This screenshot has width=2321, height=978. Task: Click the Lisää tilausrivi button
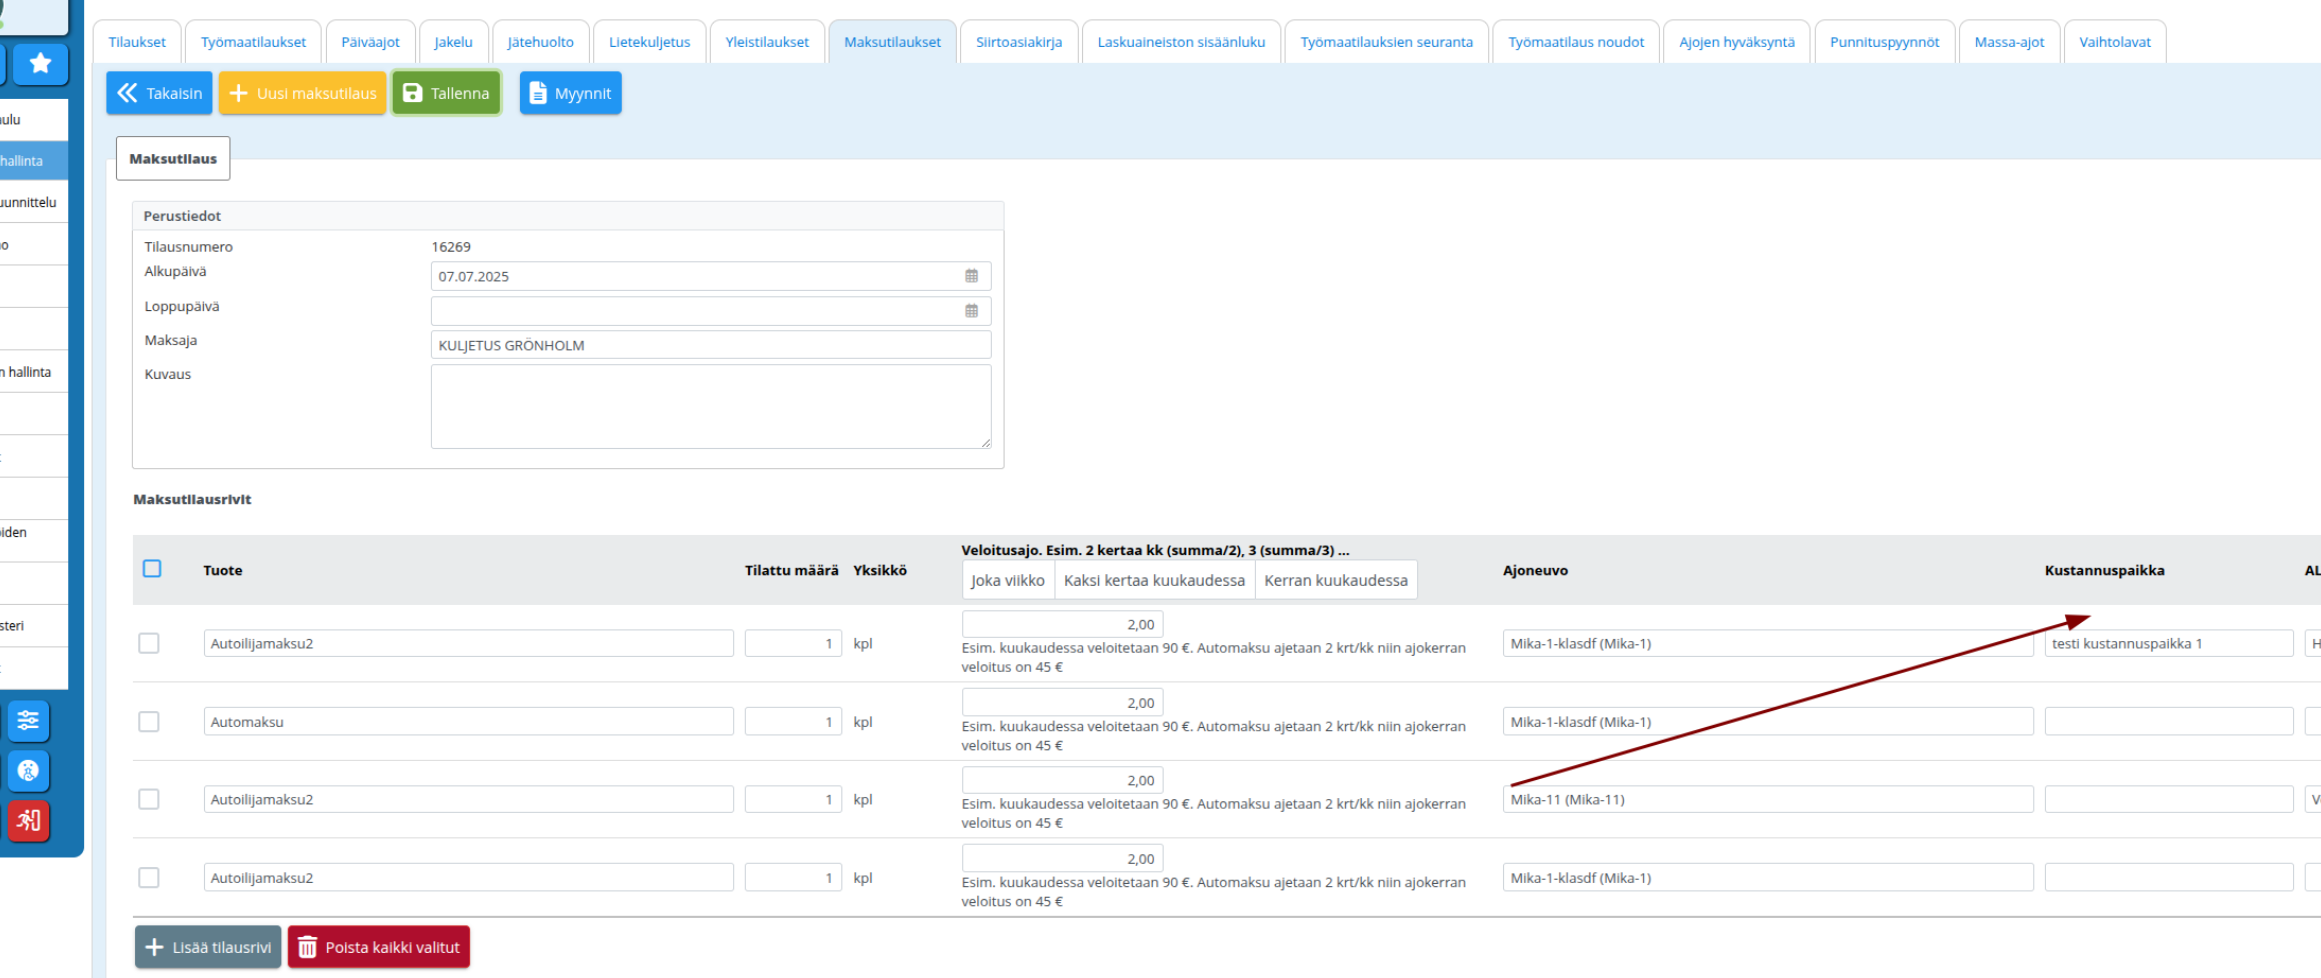[x=208, y=947]
